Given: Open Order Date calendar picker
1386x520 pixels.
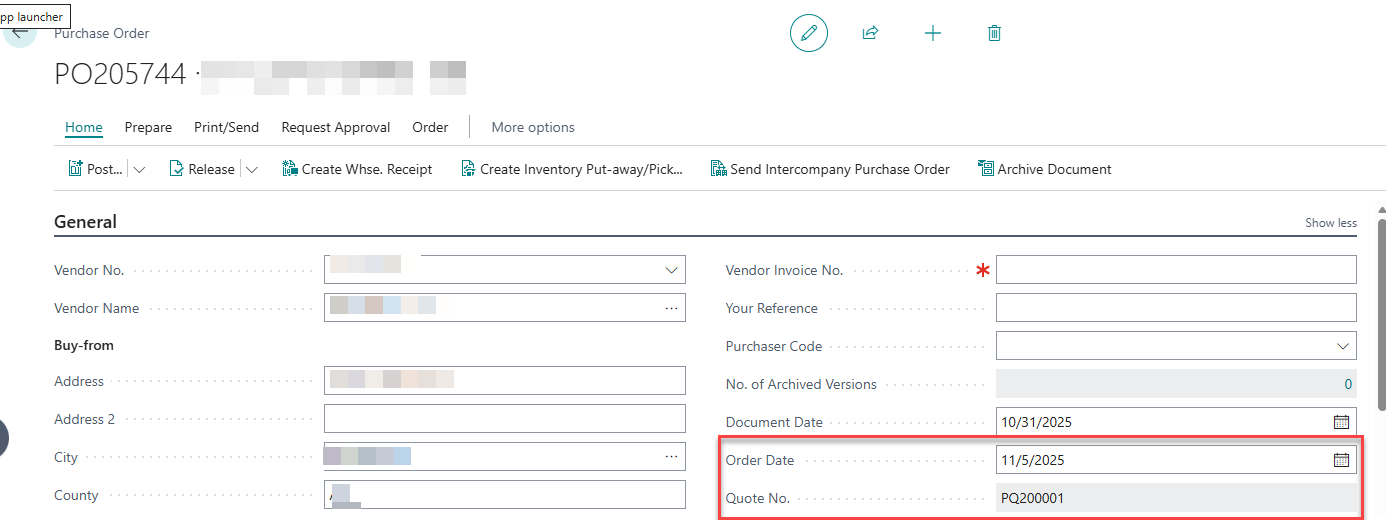Looking at the screenshot, I should 1341,460.
